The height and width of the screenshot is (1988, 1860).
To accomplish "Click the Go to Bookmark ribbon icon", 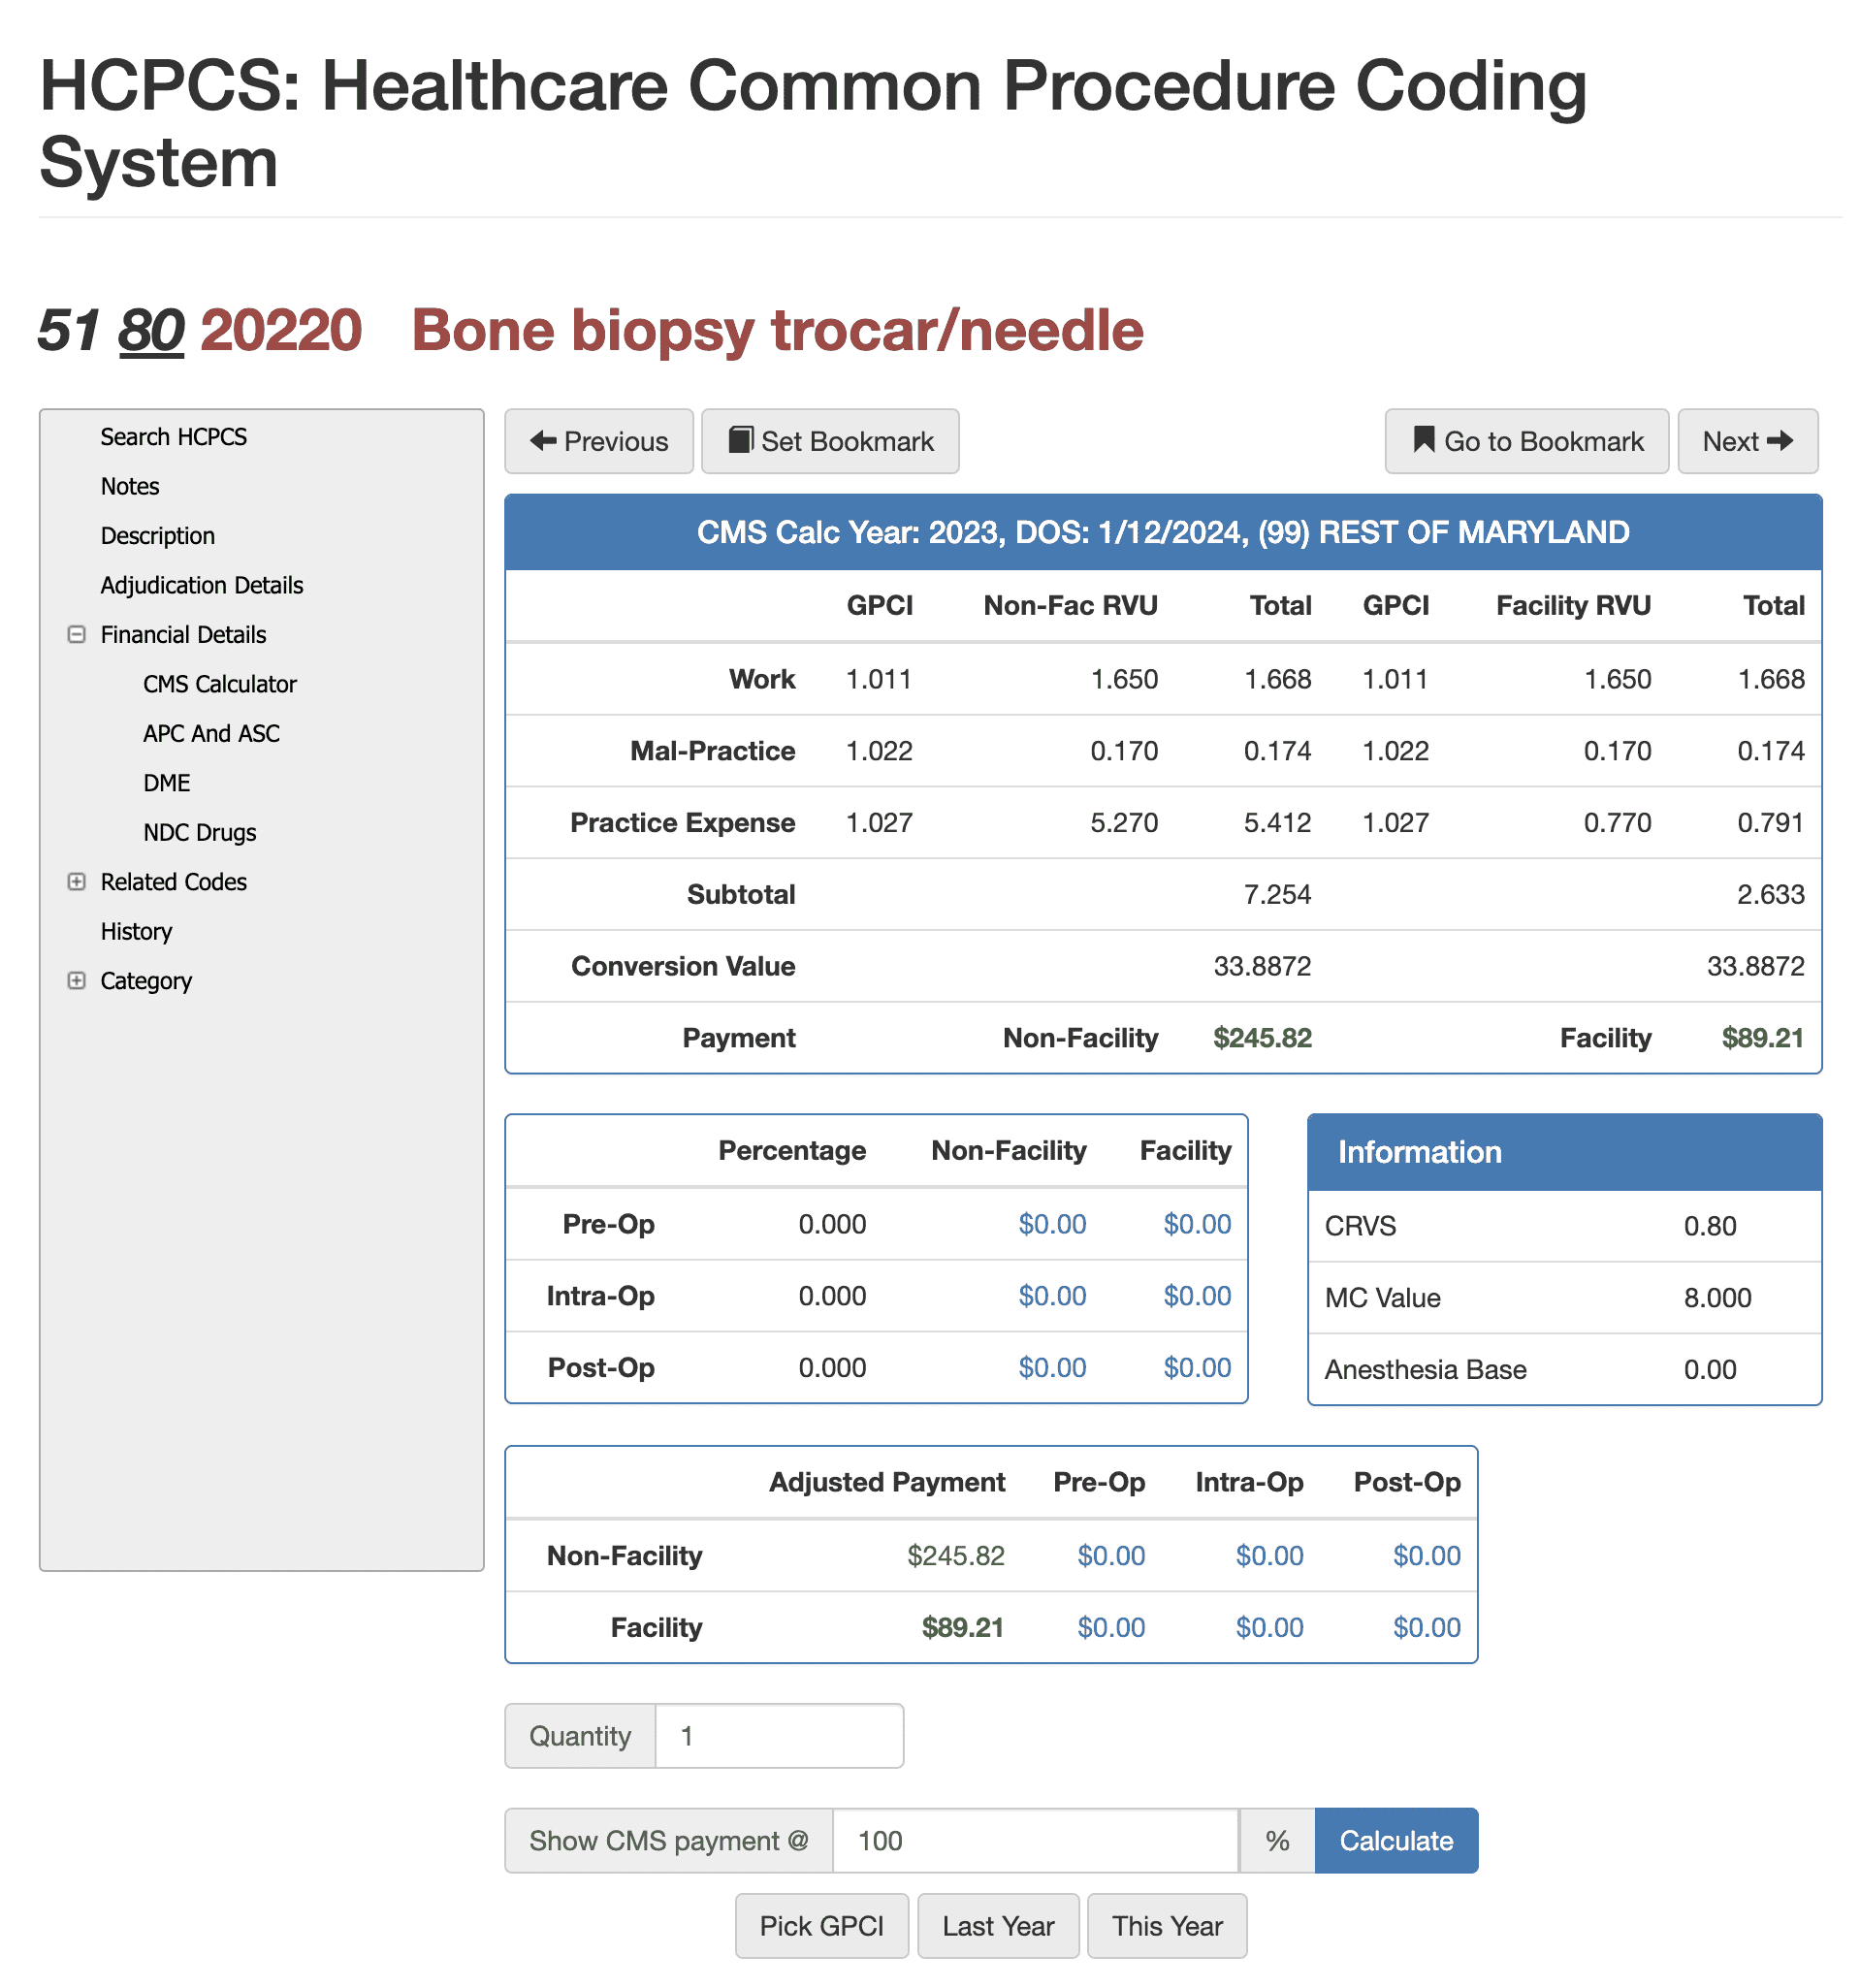I will [1423, 441].
